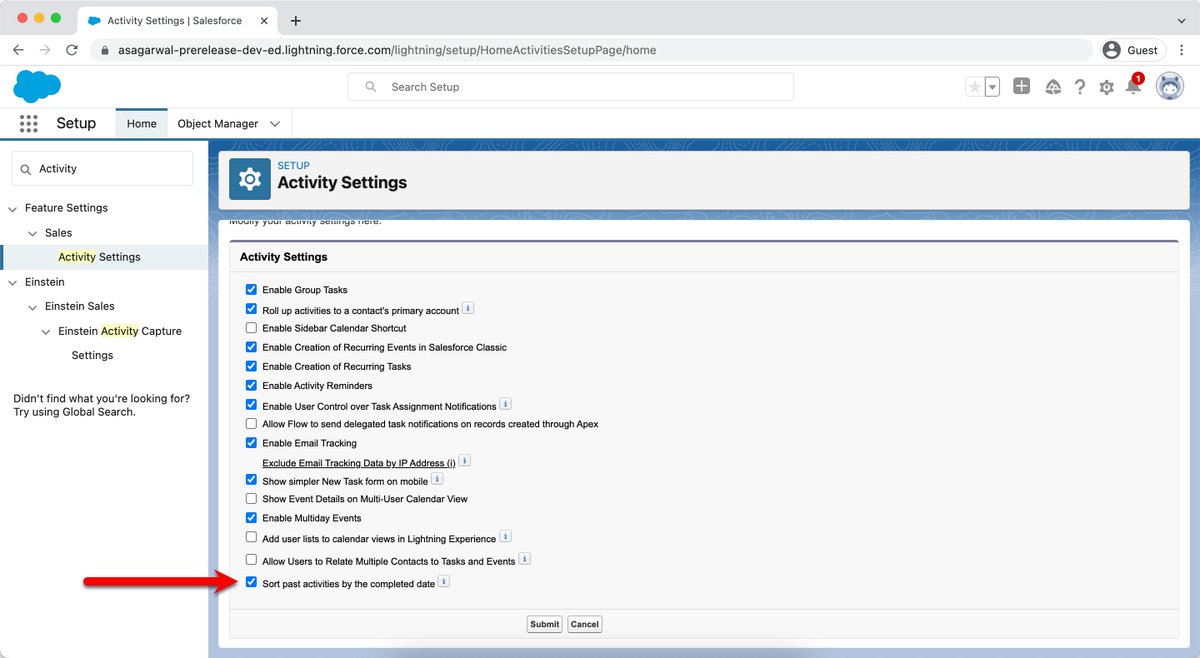This screenshot has height=658, width=1200.
Task: Click info icon beside Exclude Email Tracking Data
Action: tap(464, 461)
